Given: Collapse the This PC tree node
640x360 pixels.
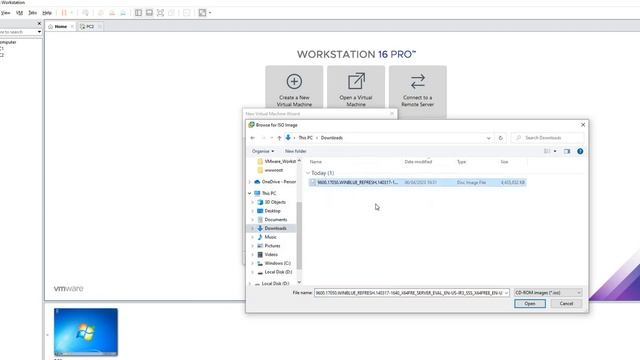Looking at the screenshot, I should click(x=250, y=193).
